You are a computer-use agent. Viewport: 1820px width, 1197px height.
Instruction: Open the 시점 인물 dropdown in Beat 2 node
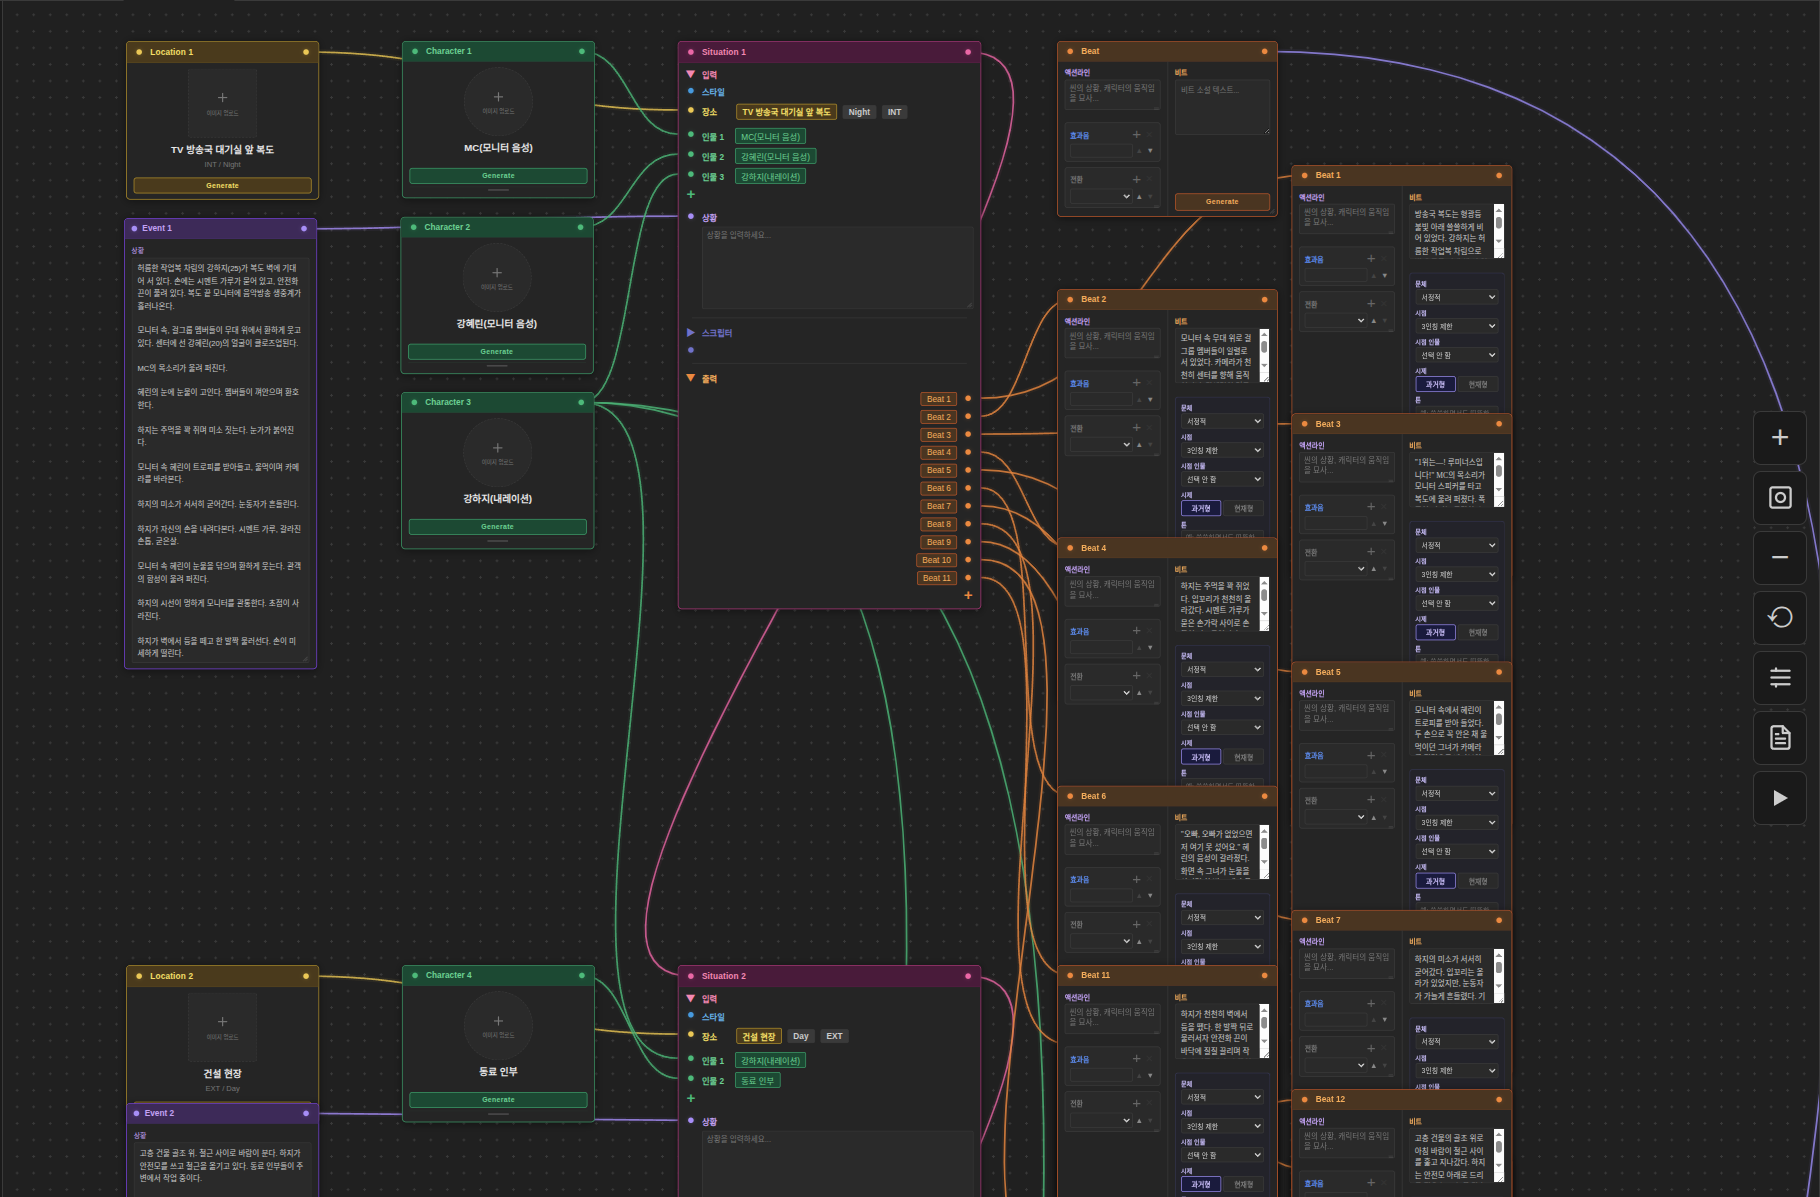(x=1223, y=480)
